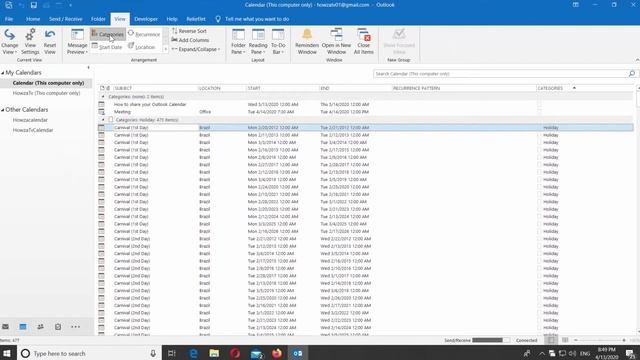Arrange items by Categories

(108, 34)
